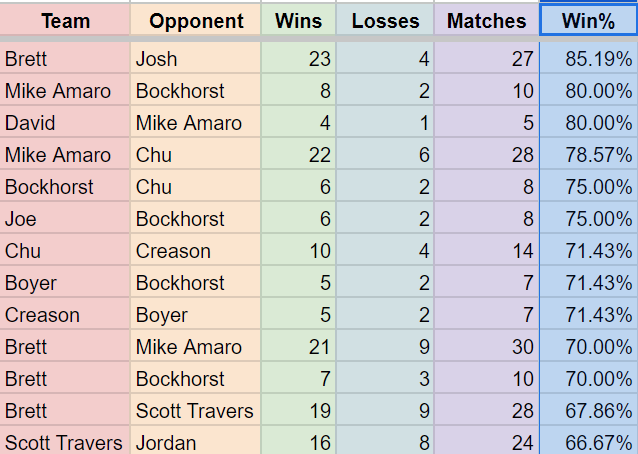
Task: Click the Wins column header
Action: coord(298,20)
